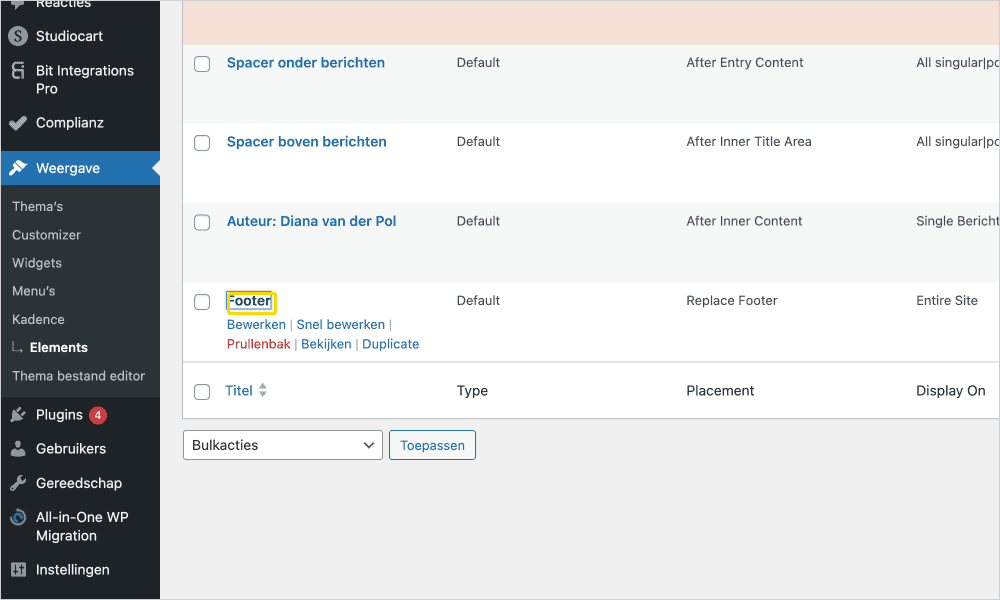Open the Spacer boven berichten element
The image size is (1000, 600).
307,142
